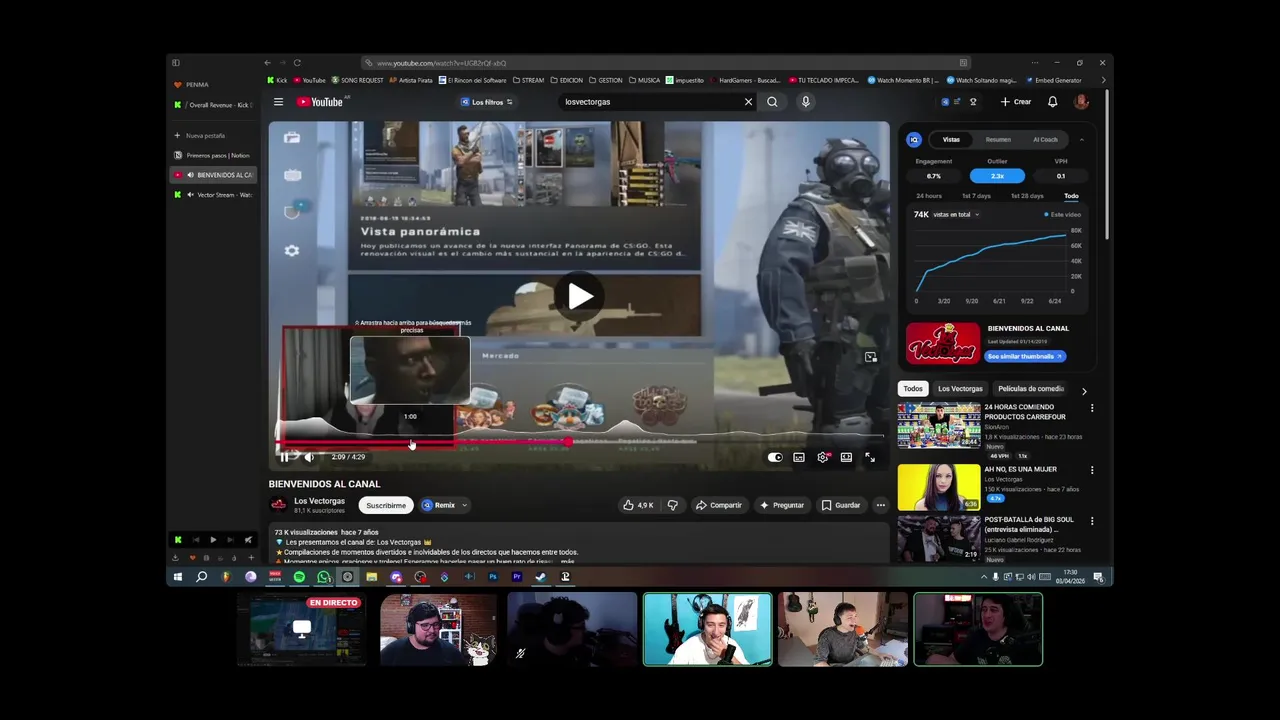Click See similar thumbnails button

tap(1025, 356)
